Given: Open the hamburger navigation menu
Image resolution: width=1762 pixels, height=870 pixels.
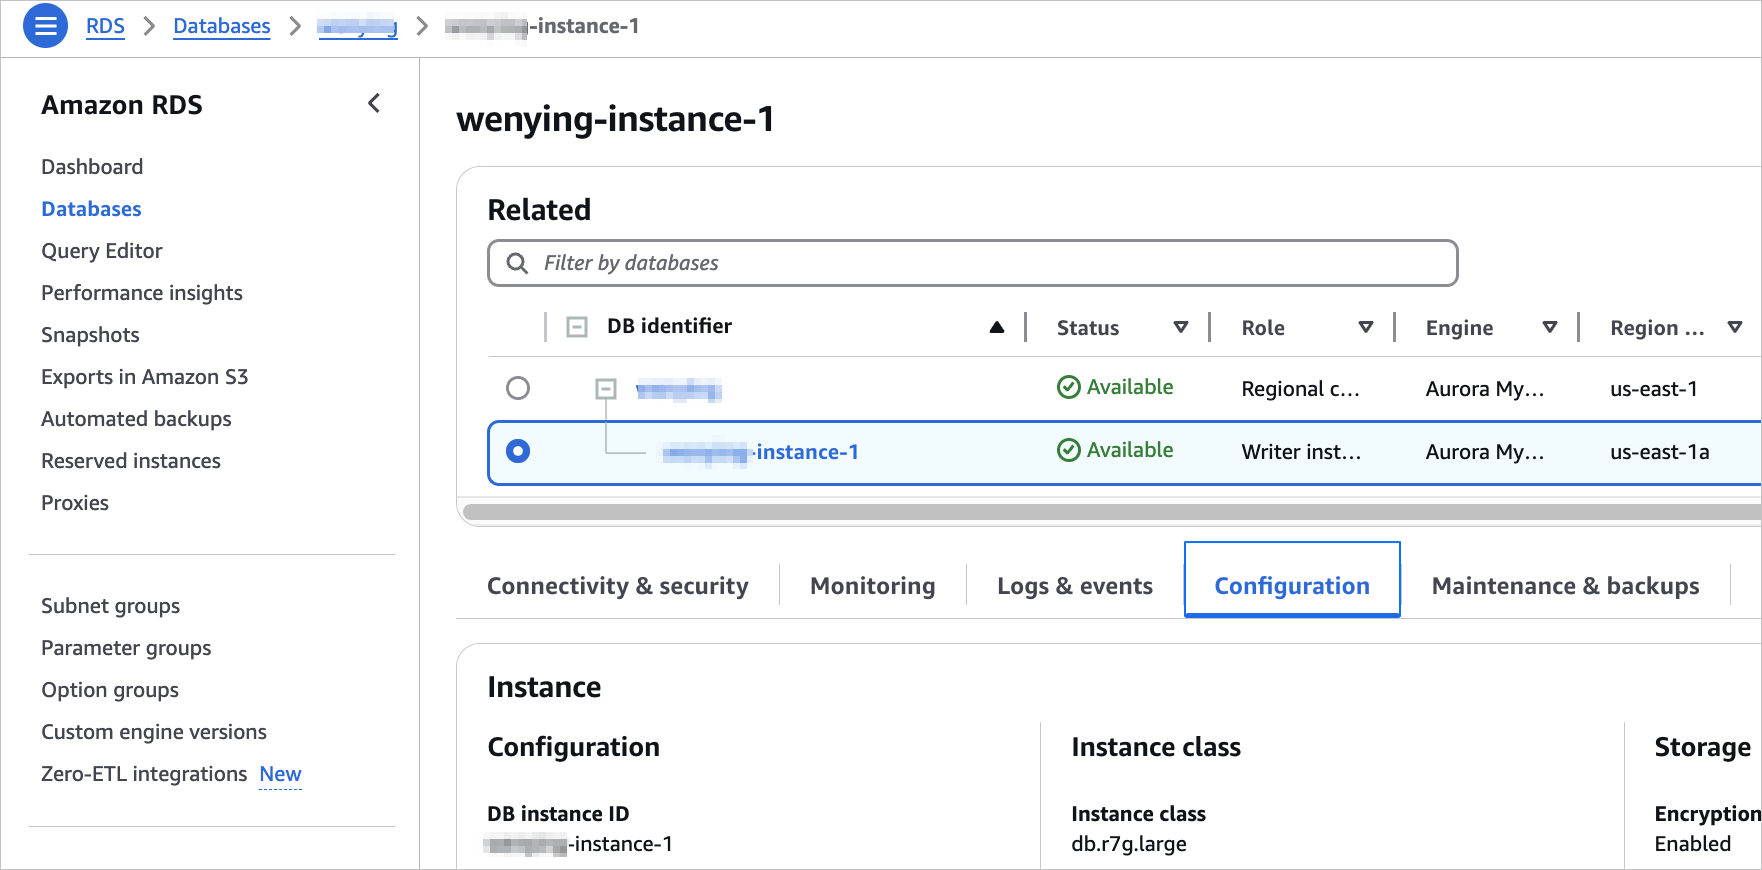Looking at the screenshot, I should [x=45, y=26].
